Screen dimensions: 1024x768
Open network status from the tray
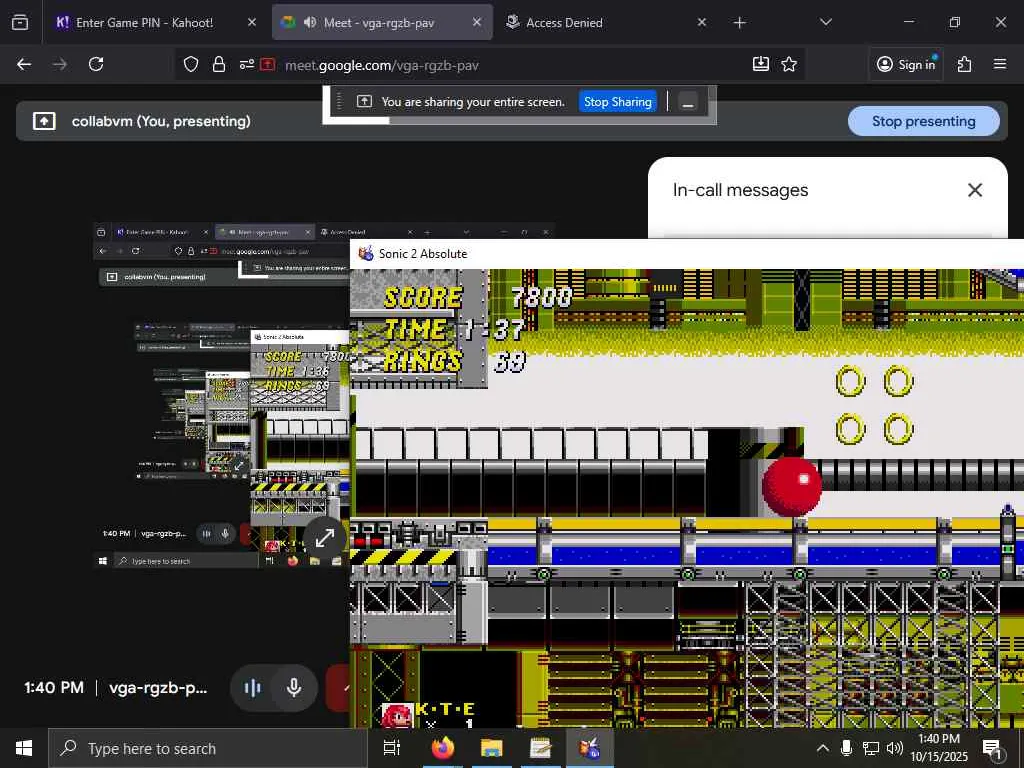click(x=871, y=748)
